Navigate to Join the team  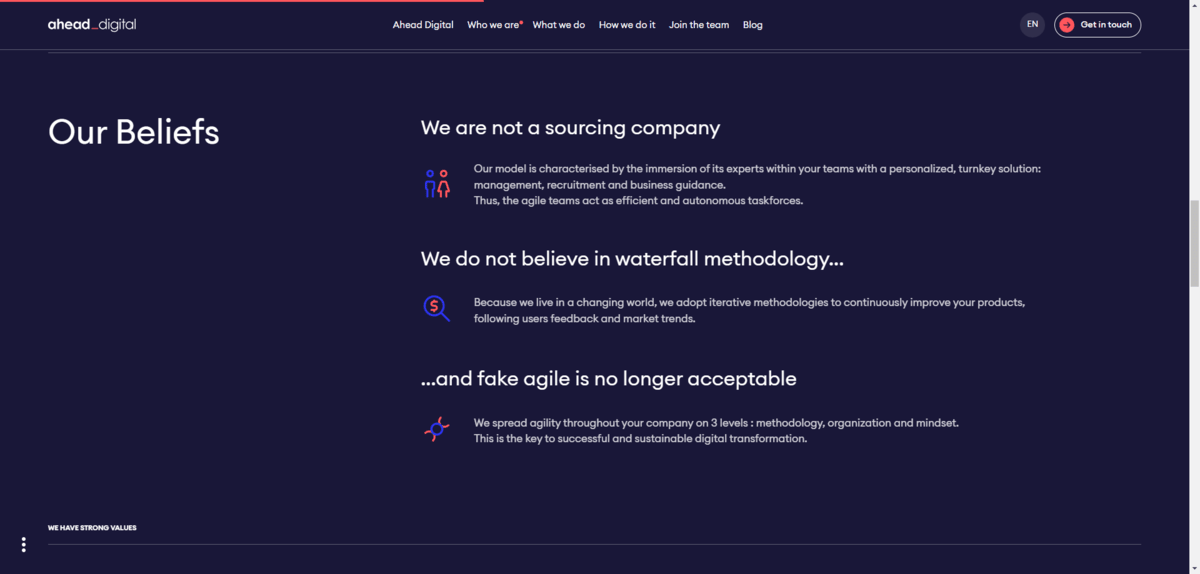point(699,25)
